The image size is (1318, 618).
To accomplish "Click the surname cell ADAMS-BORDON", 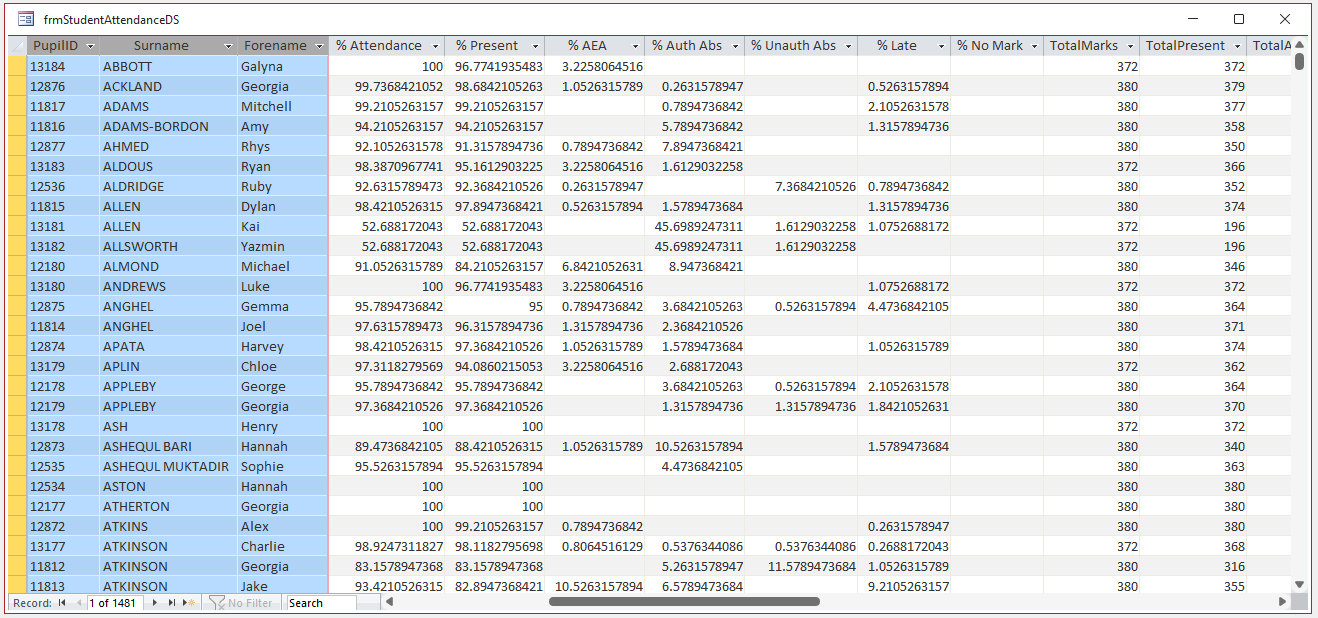I will [168, 126].
